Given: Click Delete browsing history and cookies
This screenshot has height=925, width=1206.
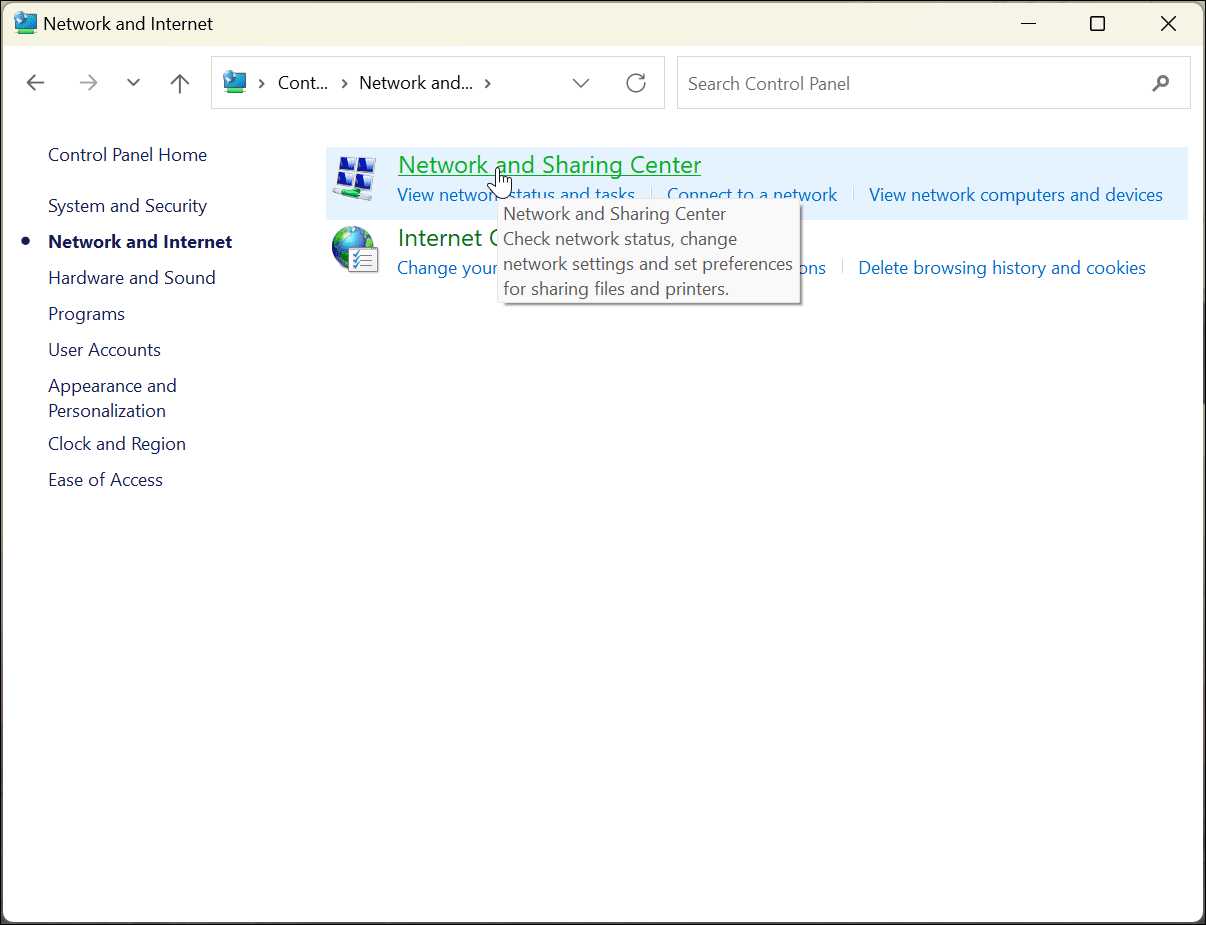Looking at the screenshot, I should pyautogui.click(x=1001, y=267).
